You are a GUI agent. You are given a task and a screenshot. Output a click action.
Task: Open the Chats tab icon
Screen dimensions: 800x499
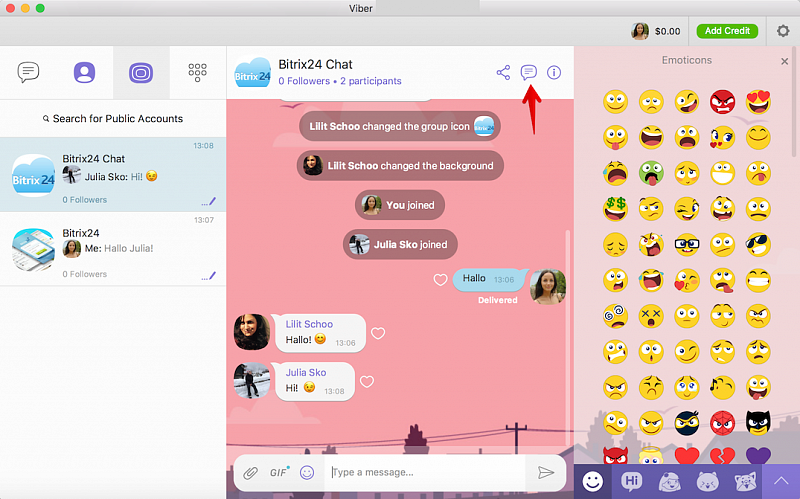(x=28, y=72)
